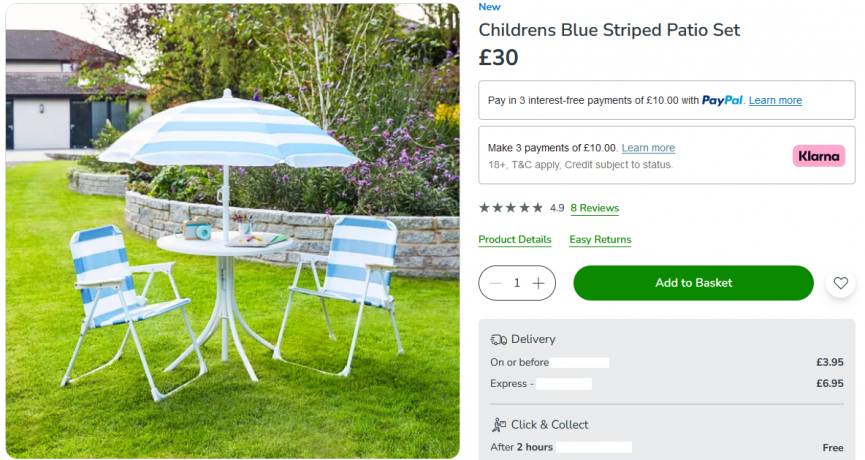This screenshot has height=460, width=865.
Task: Open PayPal Learn more link
Action: tap(775, 100)
